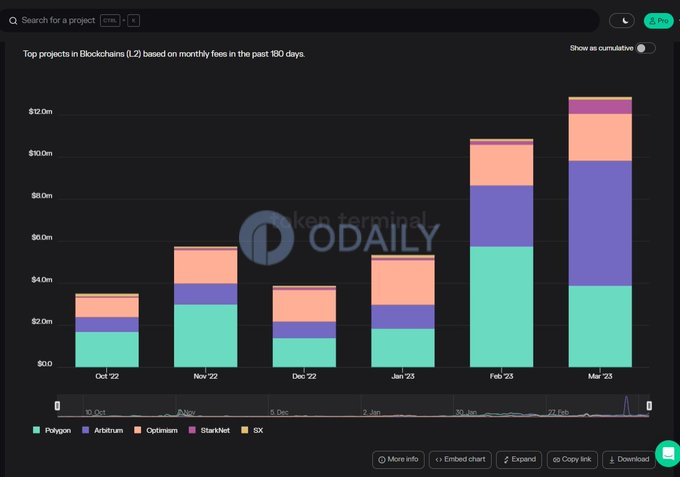
Task: Click the Dec '22 Arbitrum bar segment
Action: tap(304, 330)
